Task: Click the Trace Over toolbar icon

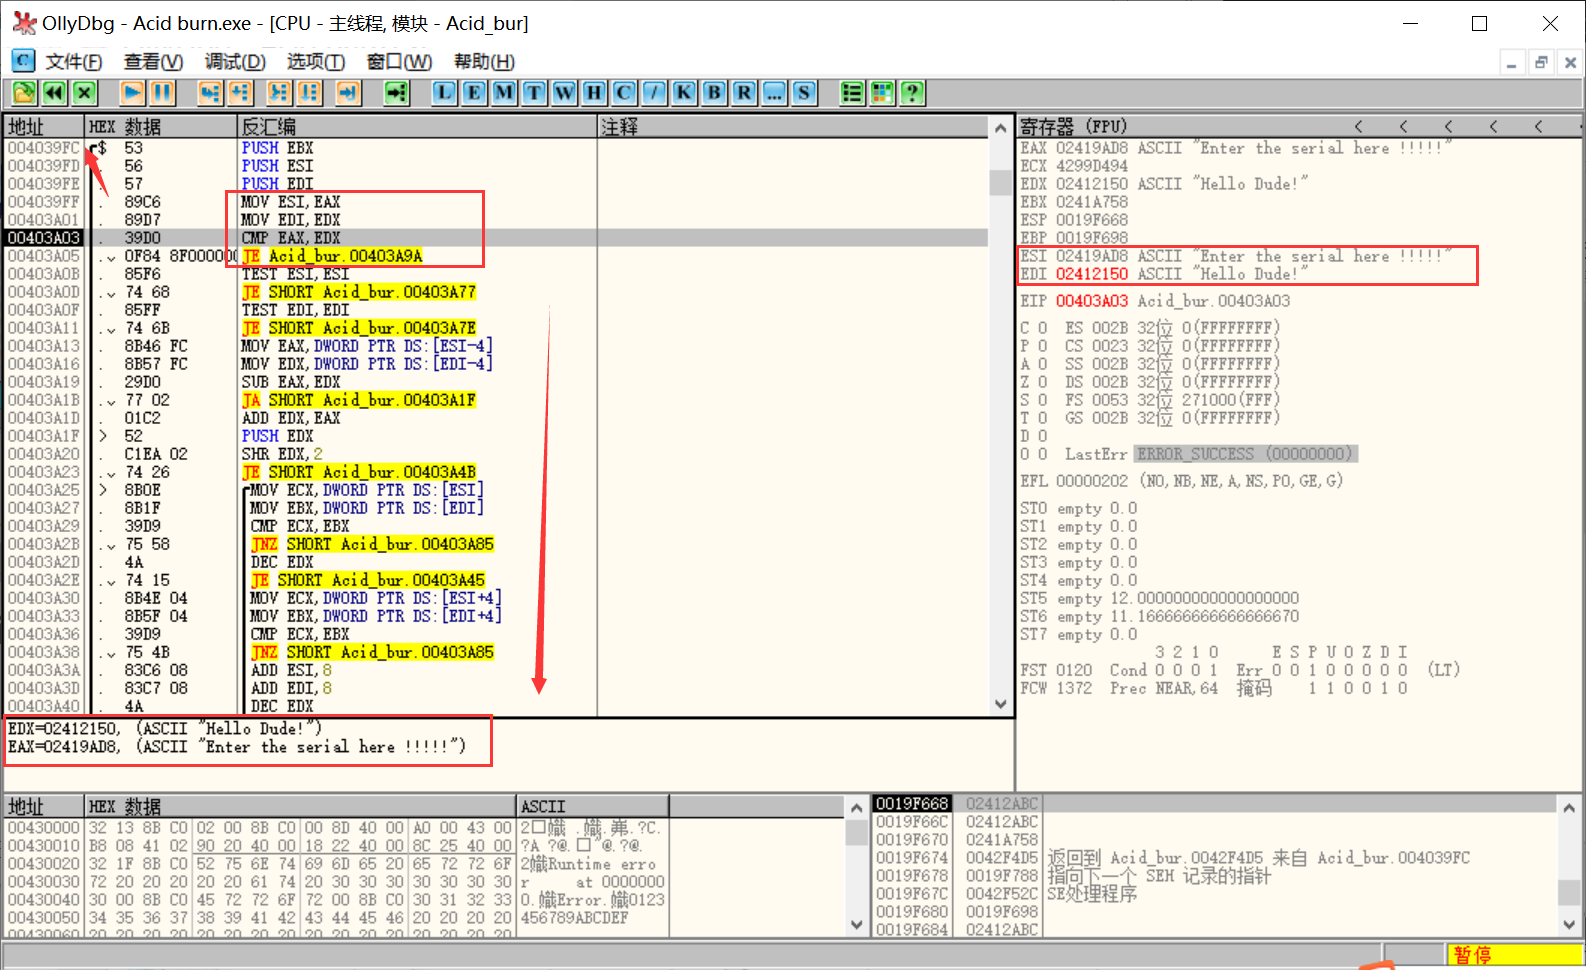Action: point(309,93)
